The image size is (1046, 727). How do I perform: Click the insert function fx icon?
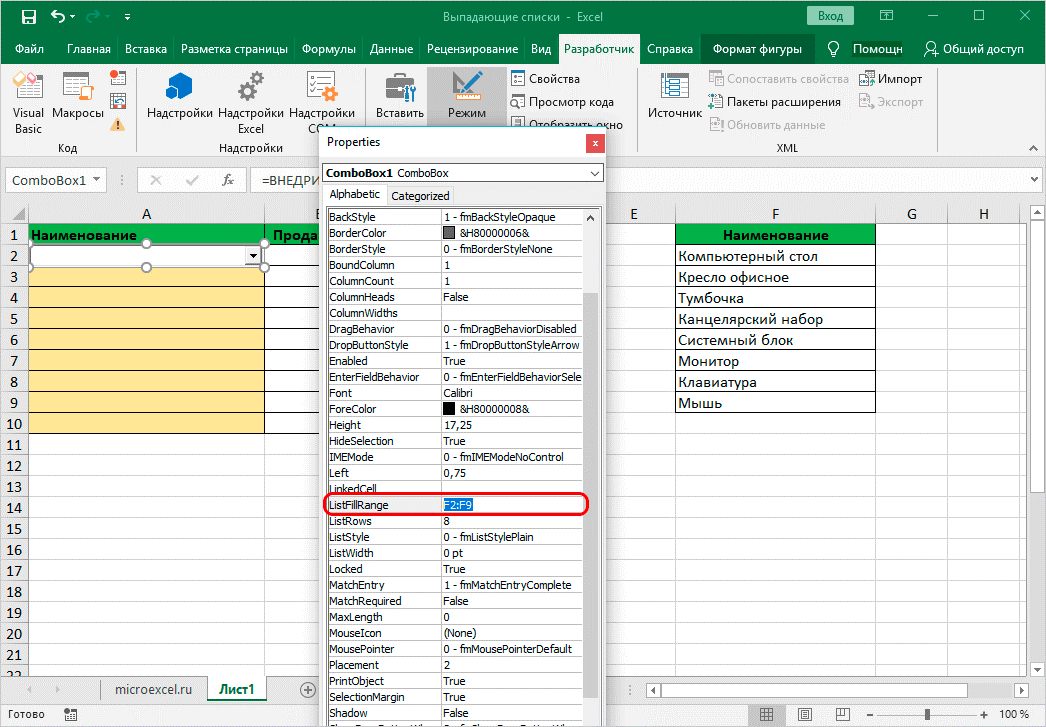point(228,180)
